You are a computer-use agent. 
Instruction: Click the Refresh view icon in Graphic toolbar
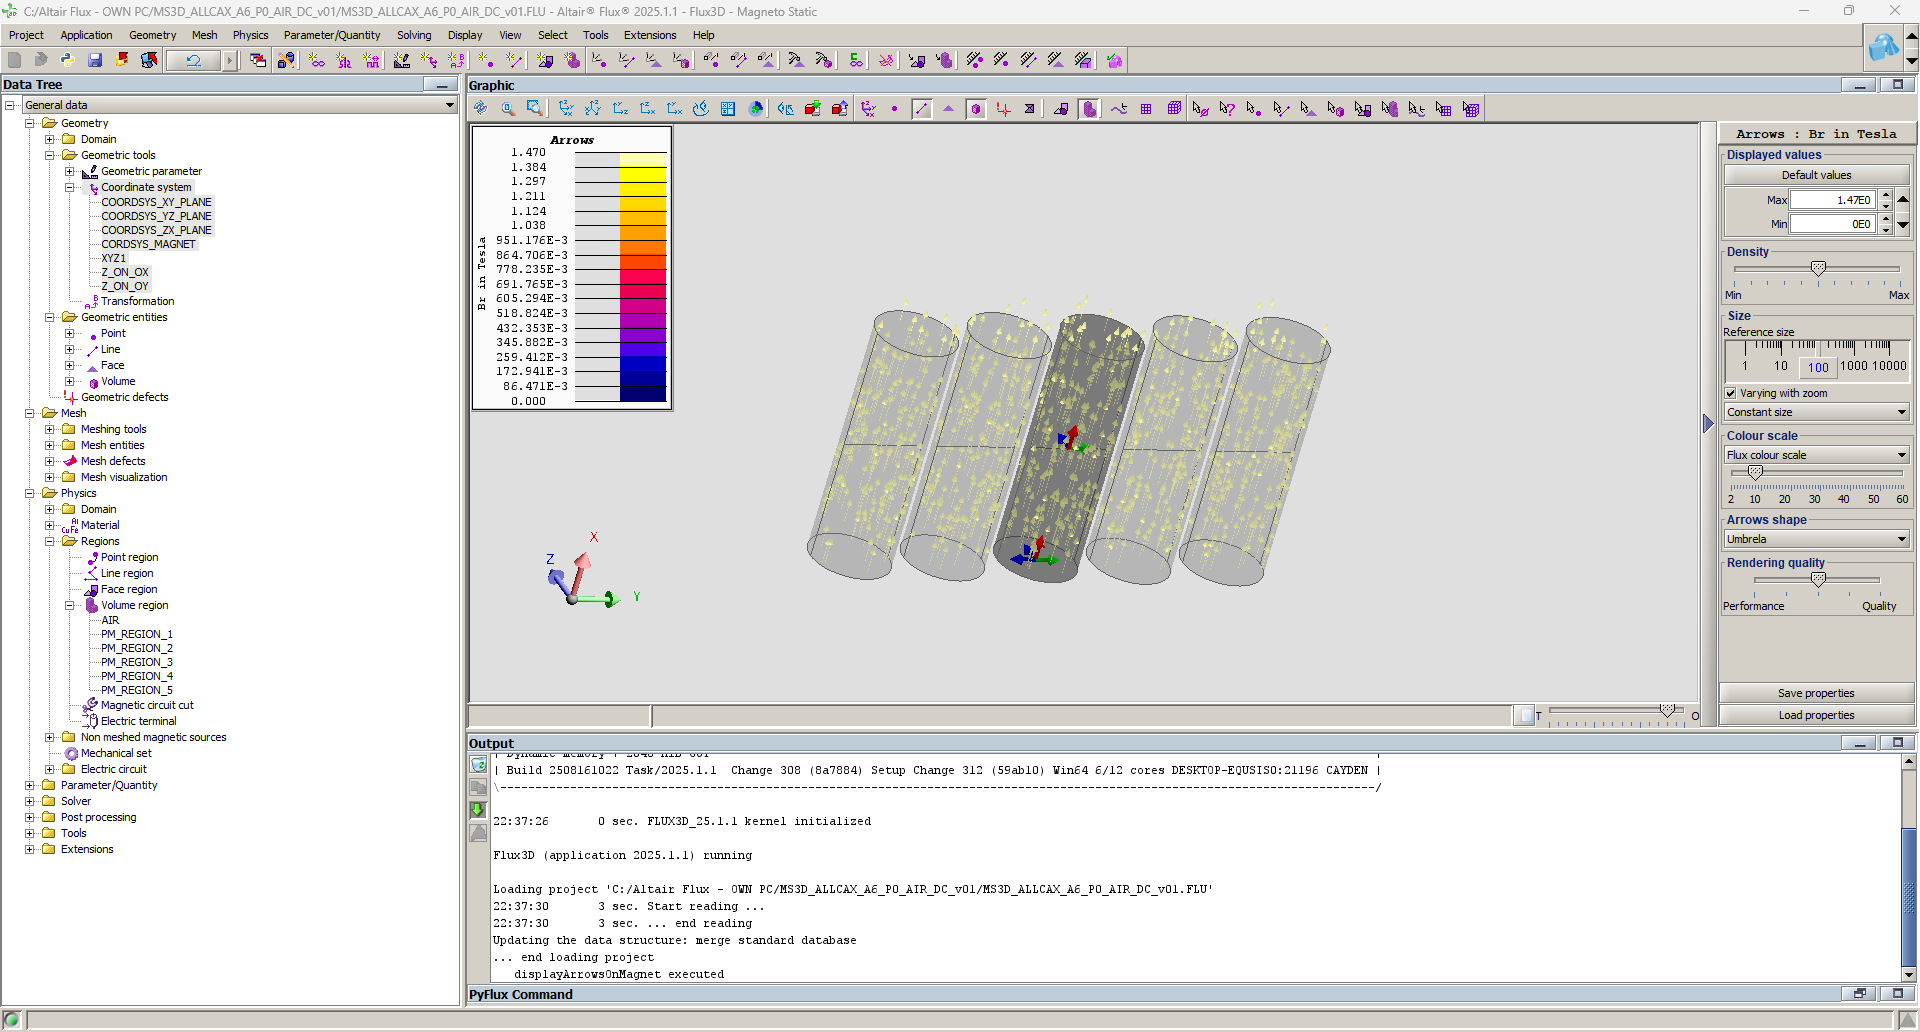coord(480,109)
